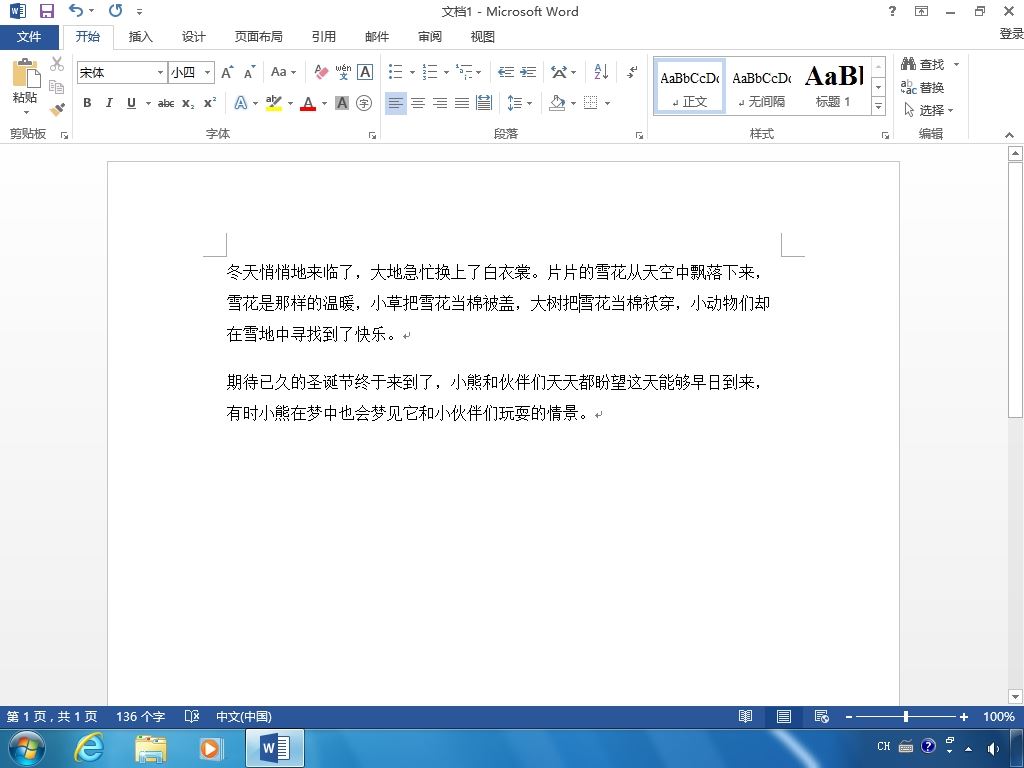Open the Font dialog launcher
The height and width of the screenshot is (768, 1024).
[x=372, y=135]
